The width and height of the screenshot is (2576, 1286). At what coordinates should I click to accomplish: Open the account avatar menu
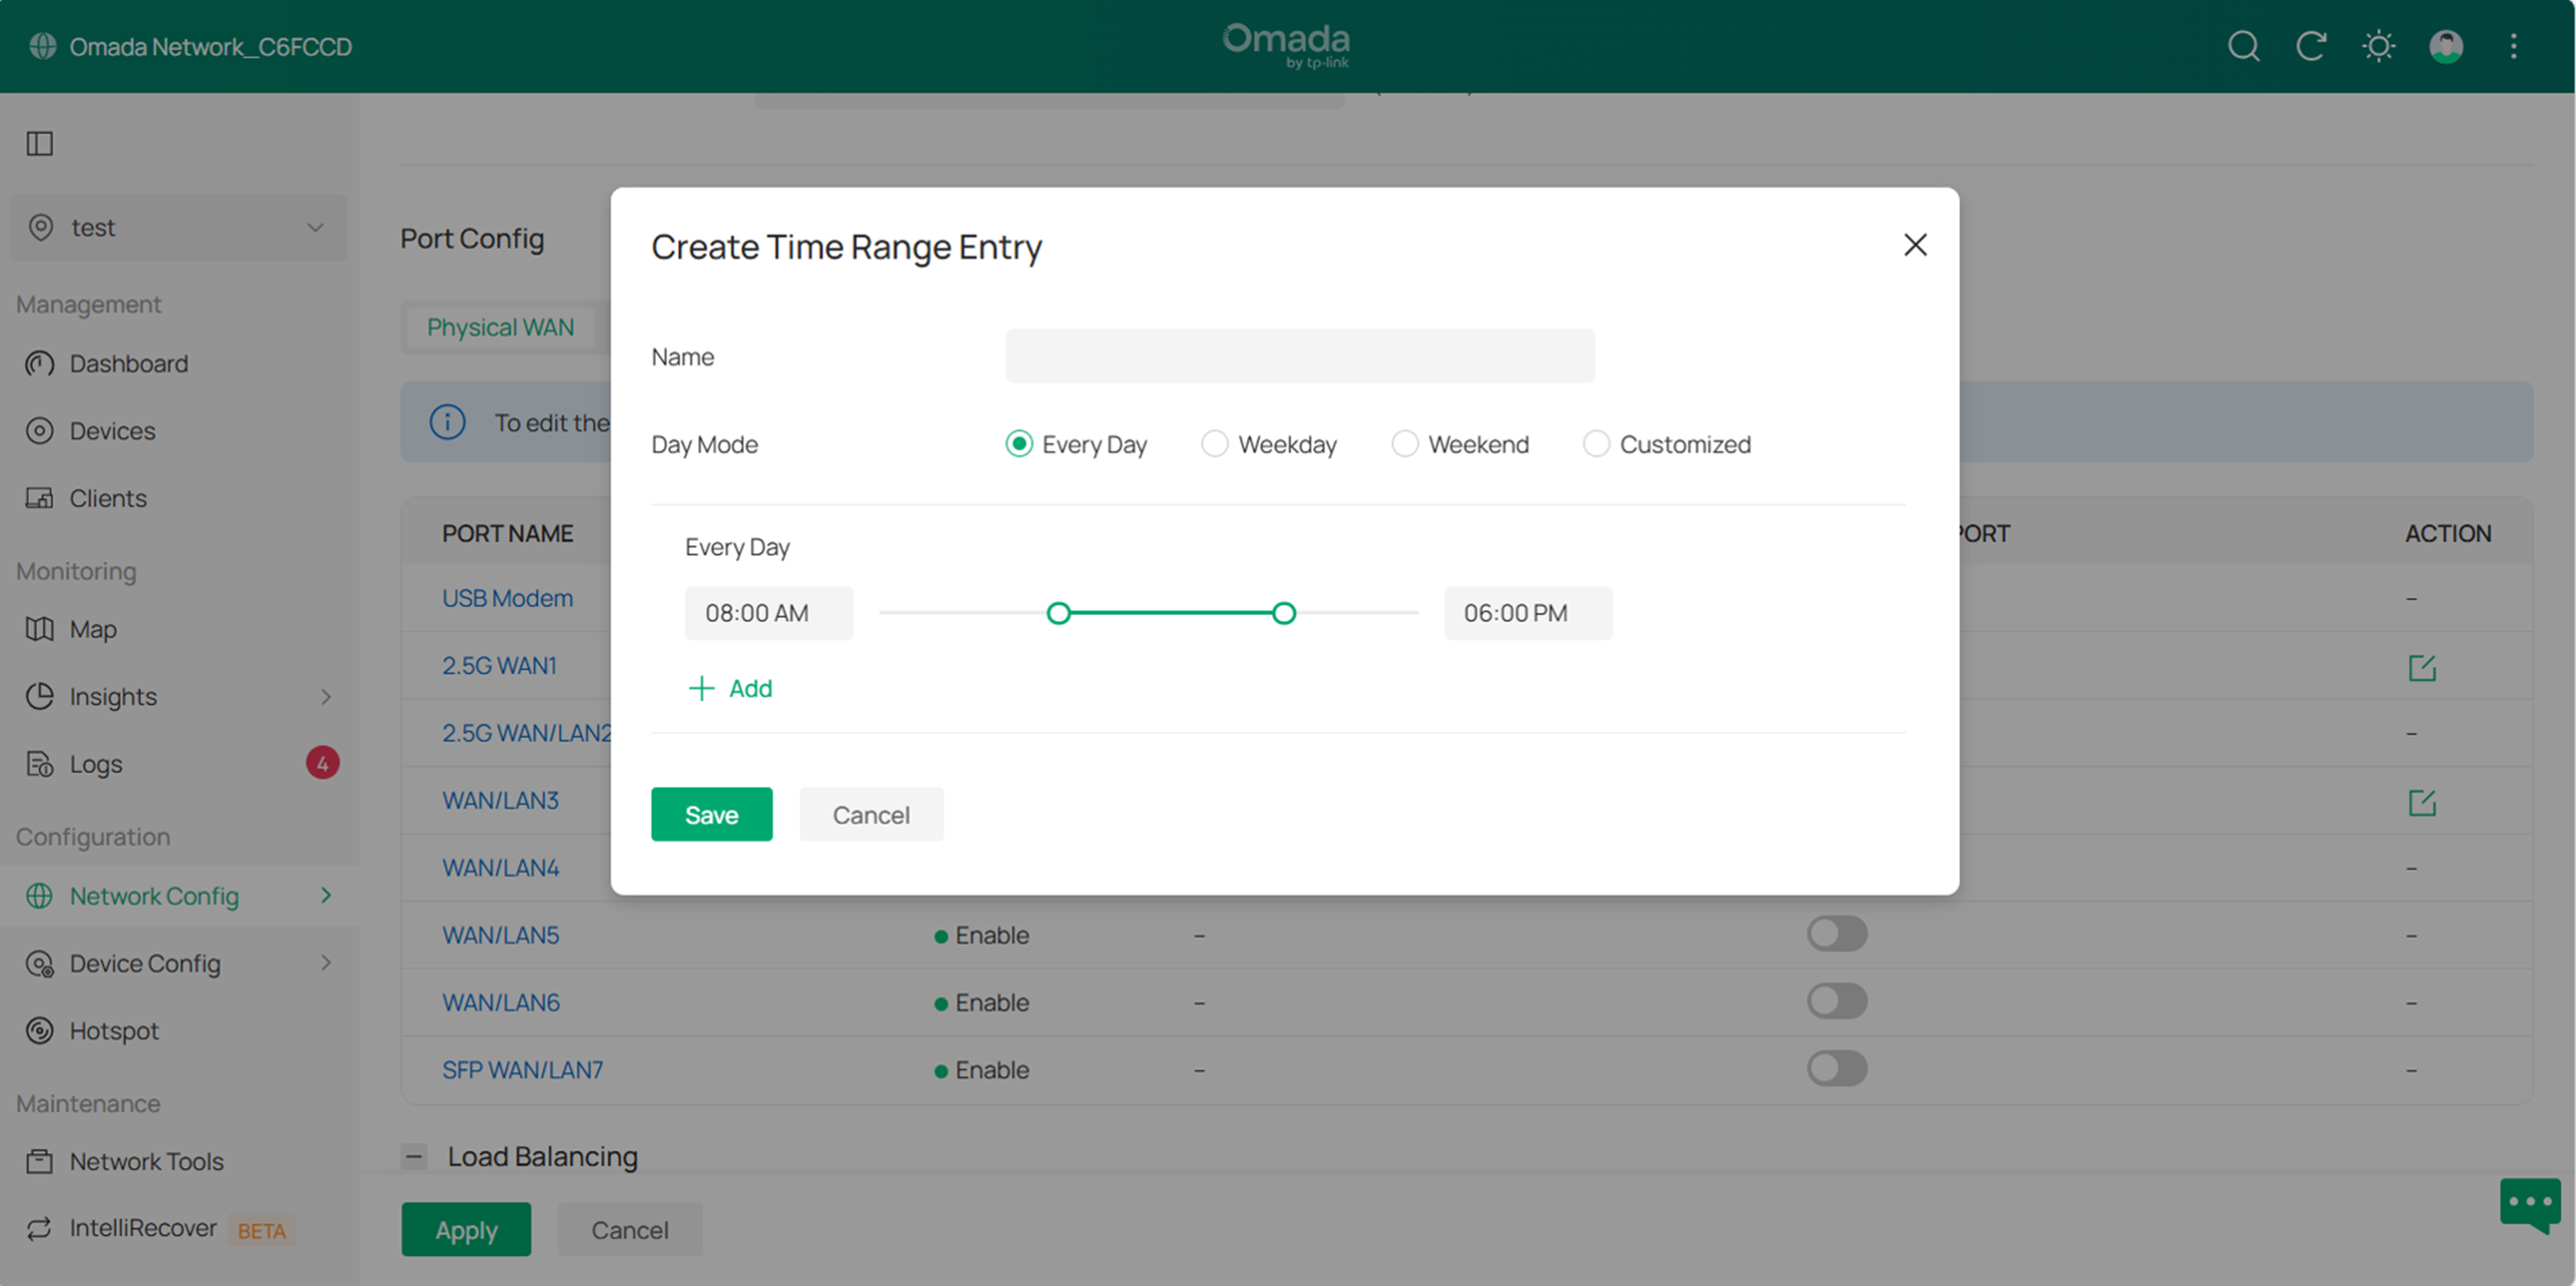tap(2445, 46)
